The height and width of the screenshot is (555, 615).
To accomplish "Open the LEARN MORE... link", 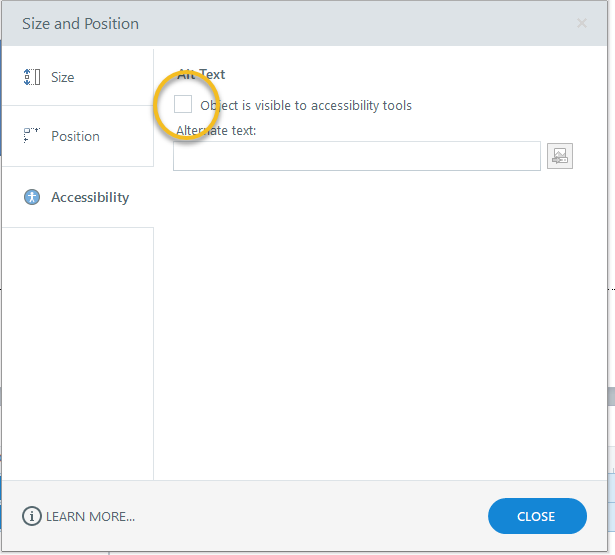I will point(90,516).
